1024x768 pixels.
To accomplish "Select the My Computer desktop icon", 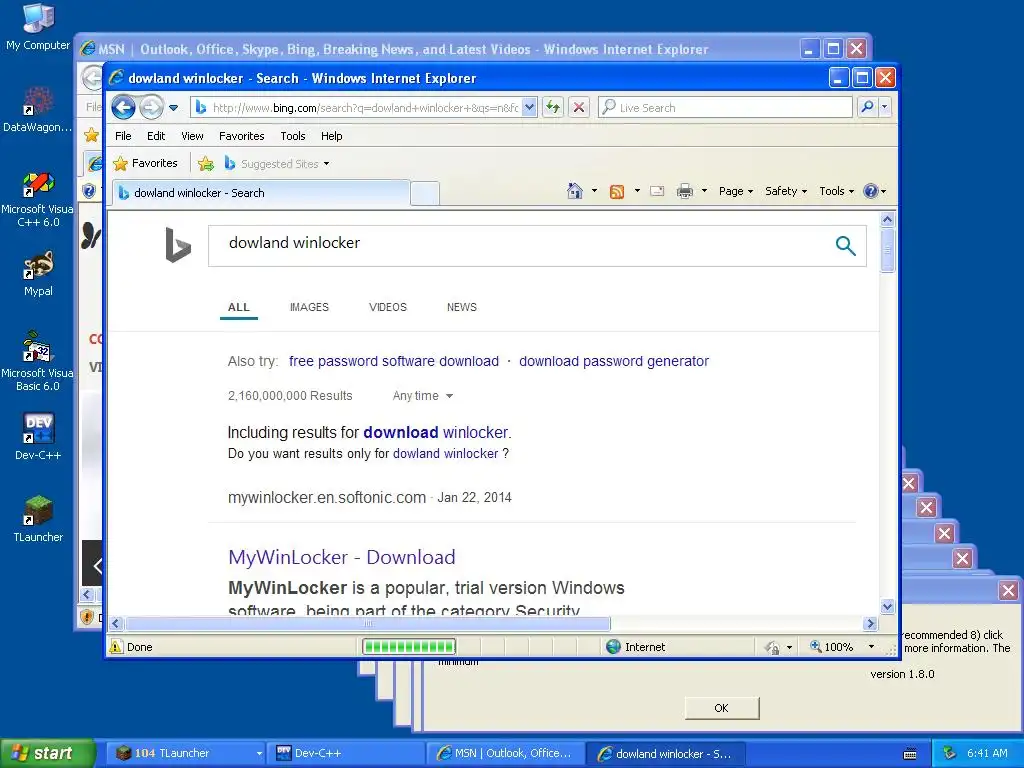I will click(x=38, y=27).
